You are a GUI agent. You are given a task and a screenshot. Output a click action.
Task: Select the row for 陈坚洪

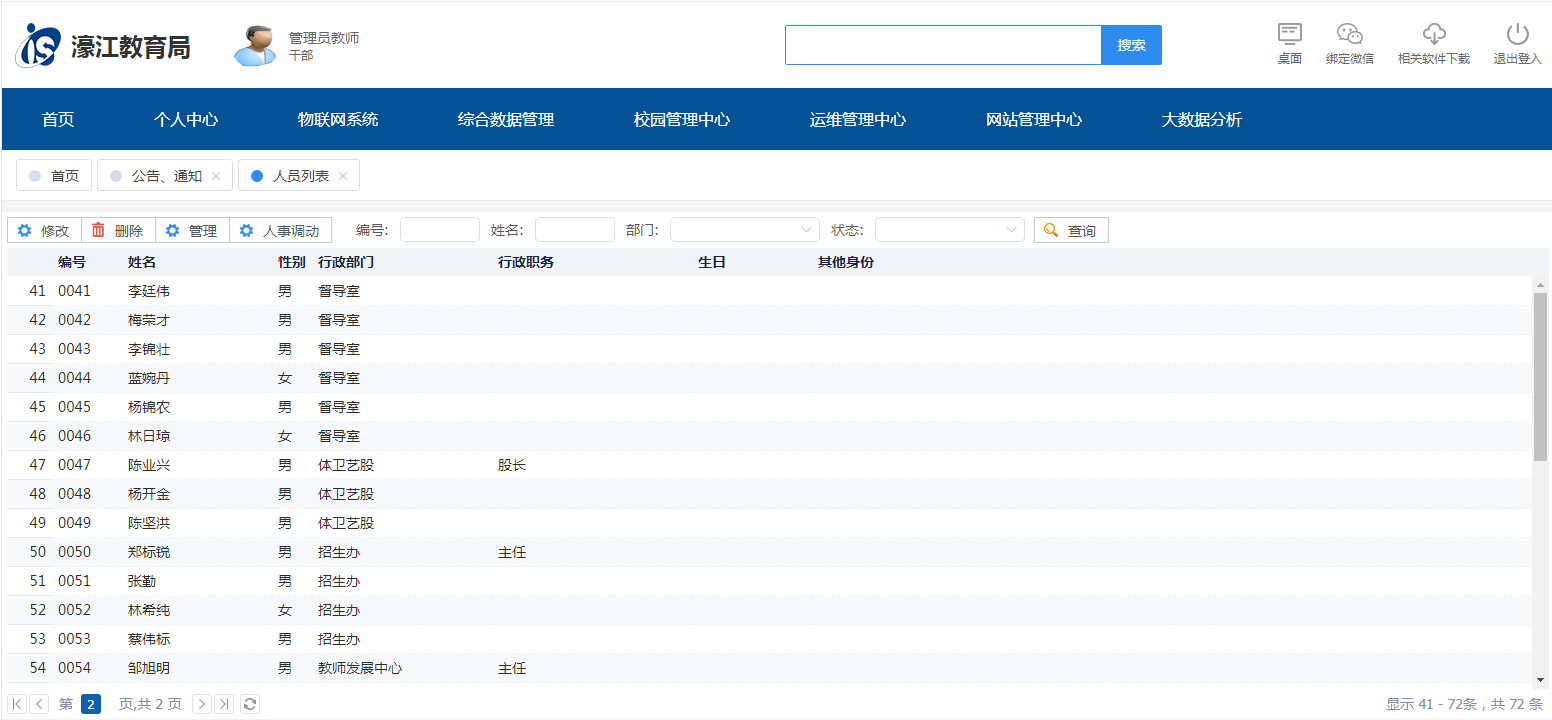point(770,523)
